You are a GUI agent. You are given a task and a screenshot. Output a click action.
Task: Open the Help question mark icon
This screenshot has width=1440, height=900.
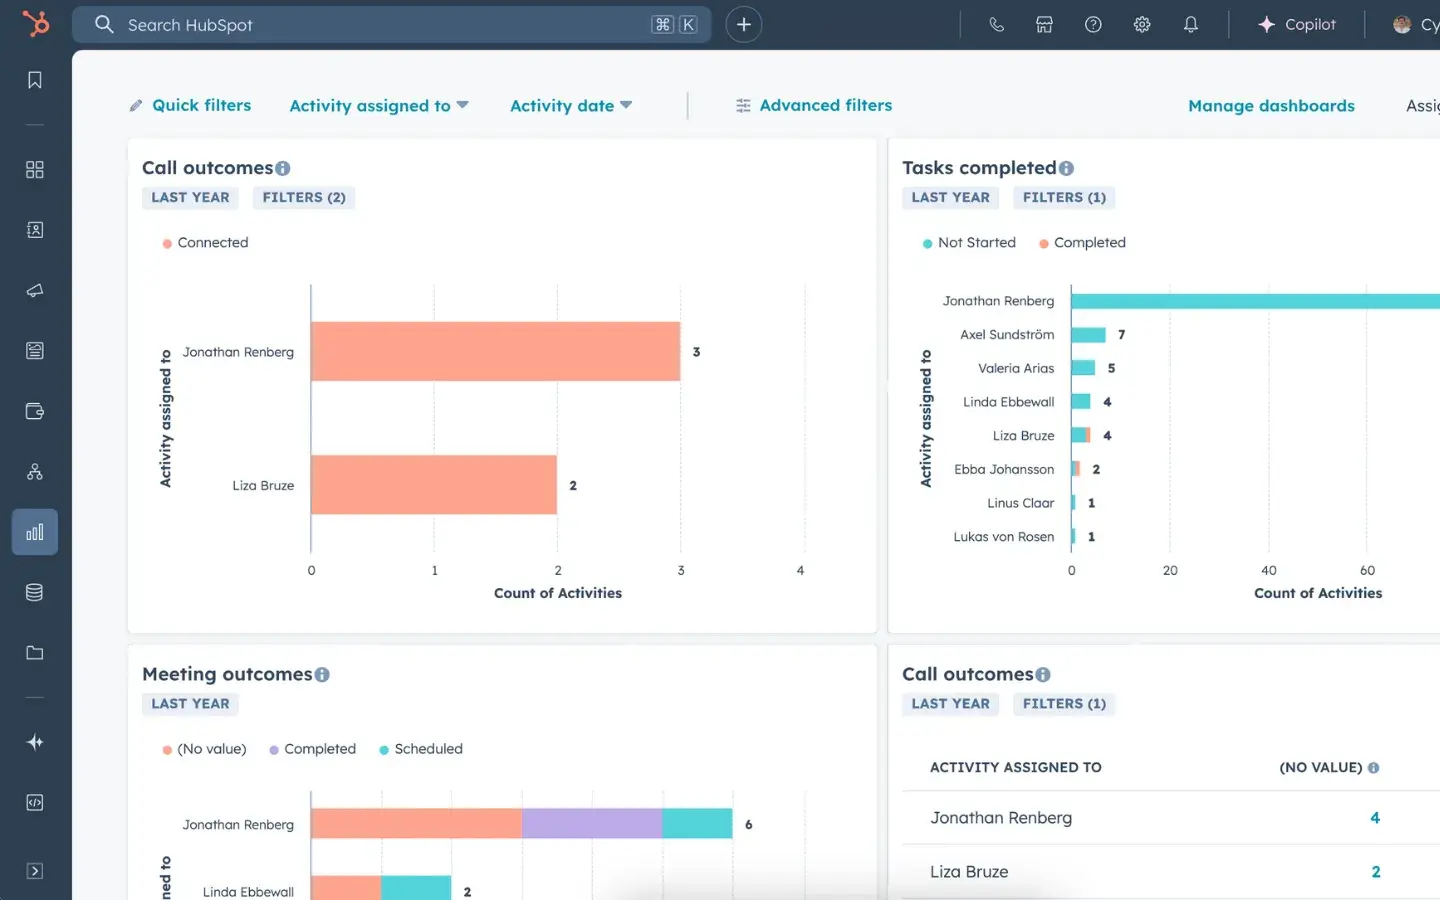pos(1093,25)
